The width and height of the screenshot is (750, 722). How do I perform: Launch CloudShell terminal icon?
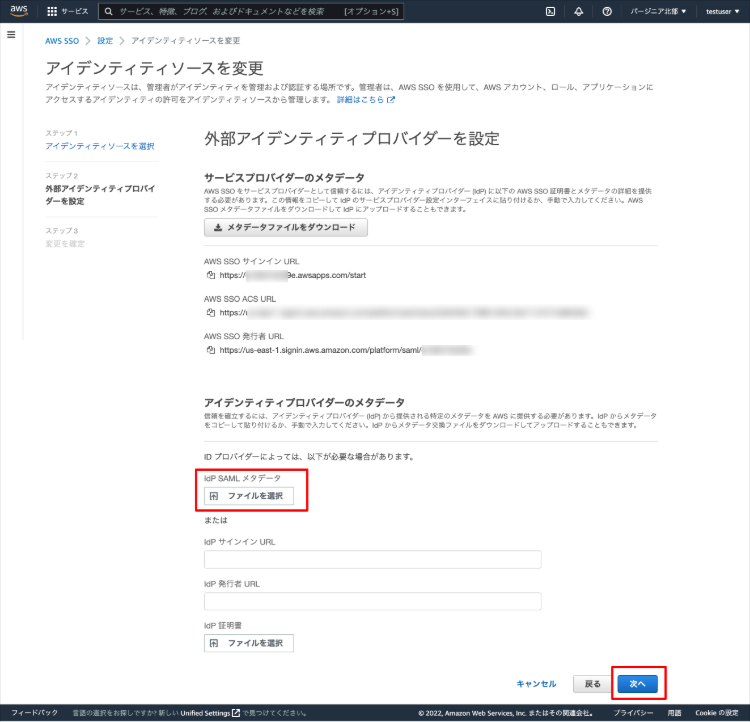(551, 11)
